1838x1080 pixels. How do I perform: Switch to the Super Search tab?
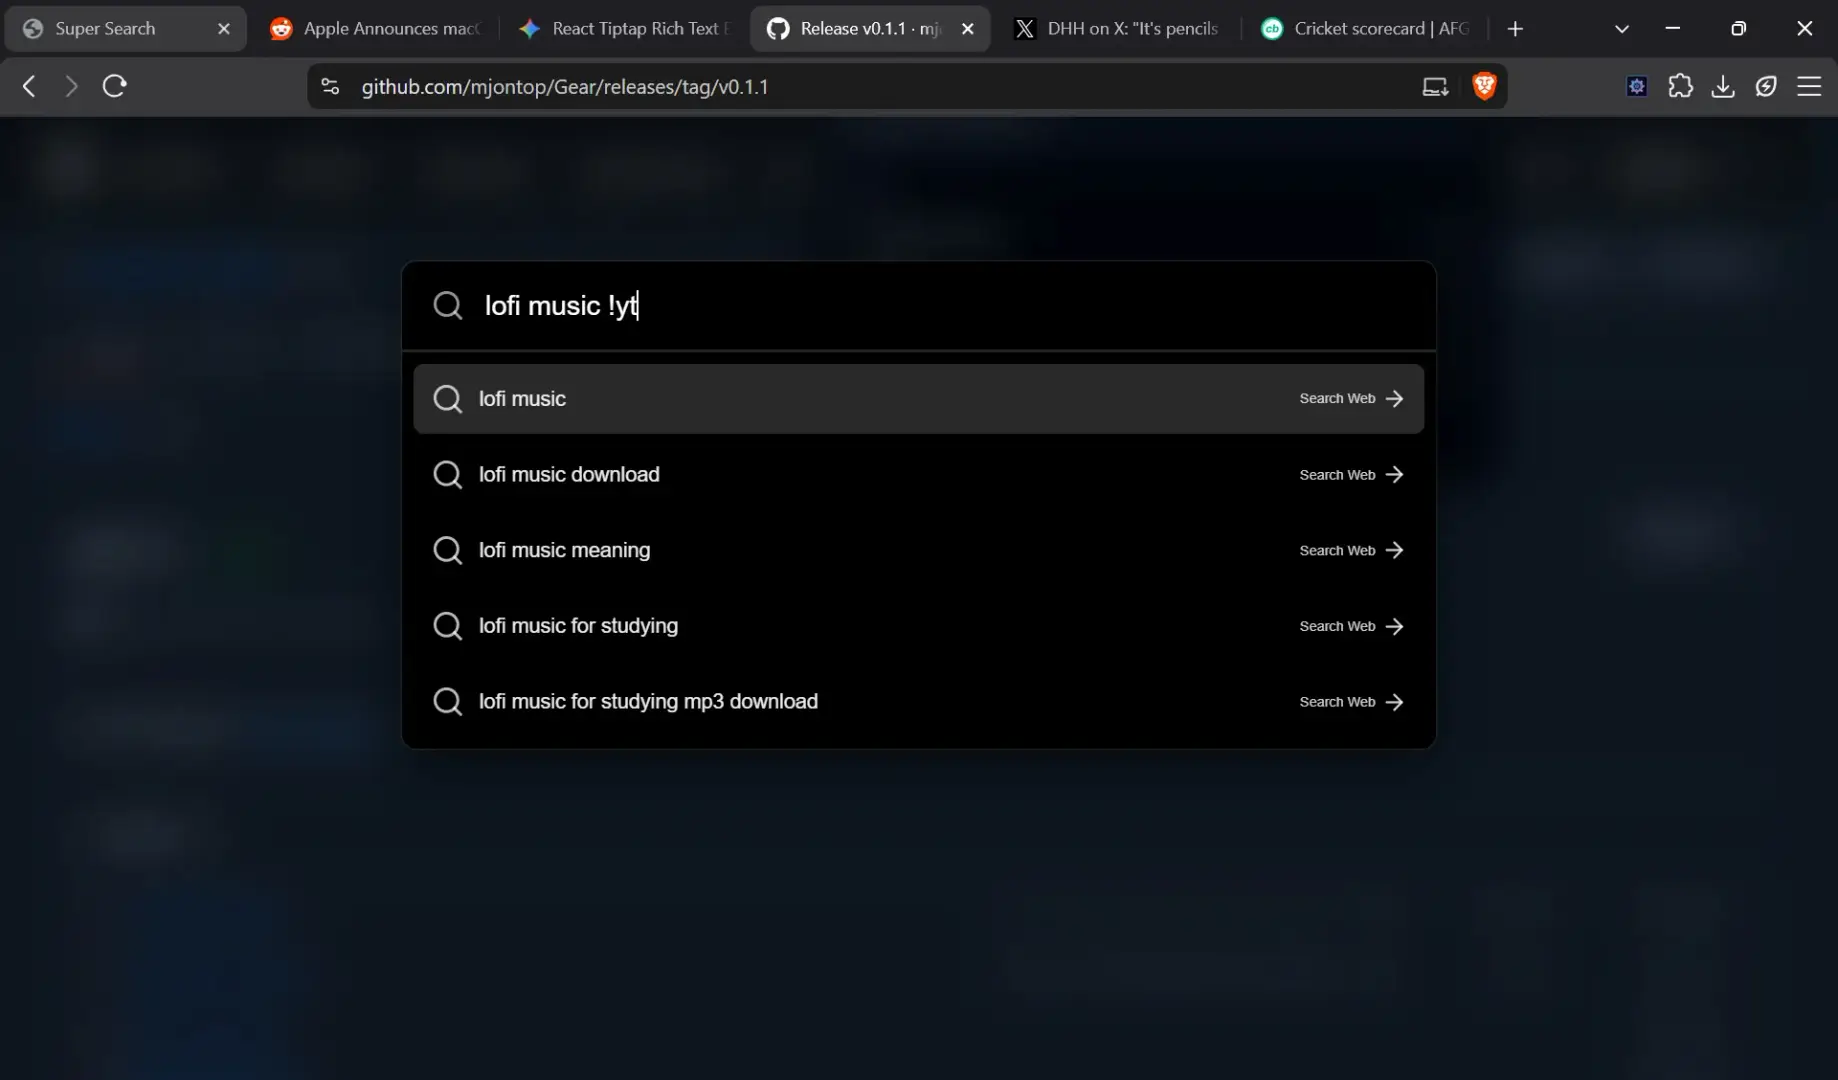tap(126, 29)
